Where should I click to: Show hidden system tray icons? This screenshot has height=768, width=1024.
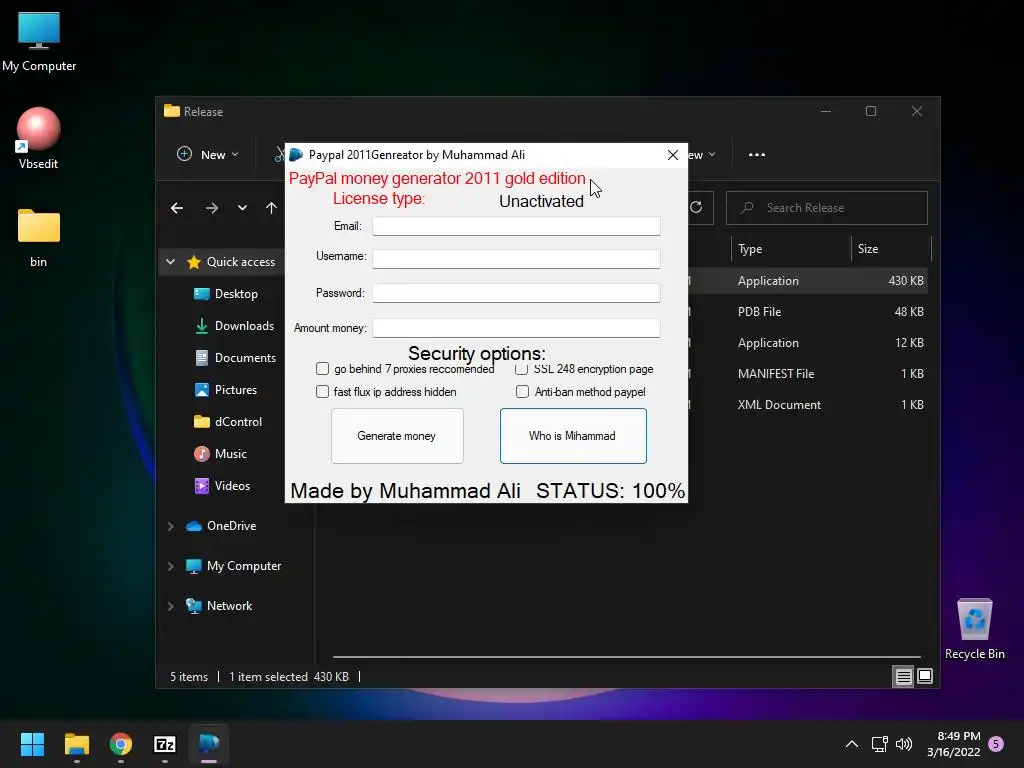coord(852,744)
